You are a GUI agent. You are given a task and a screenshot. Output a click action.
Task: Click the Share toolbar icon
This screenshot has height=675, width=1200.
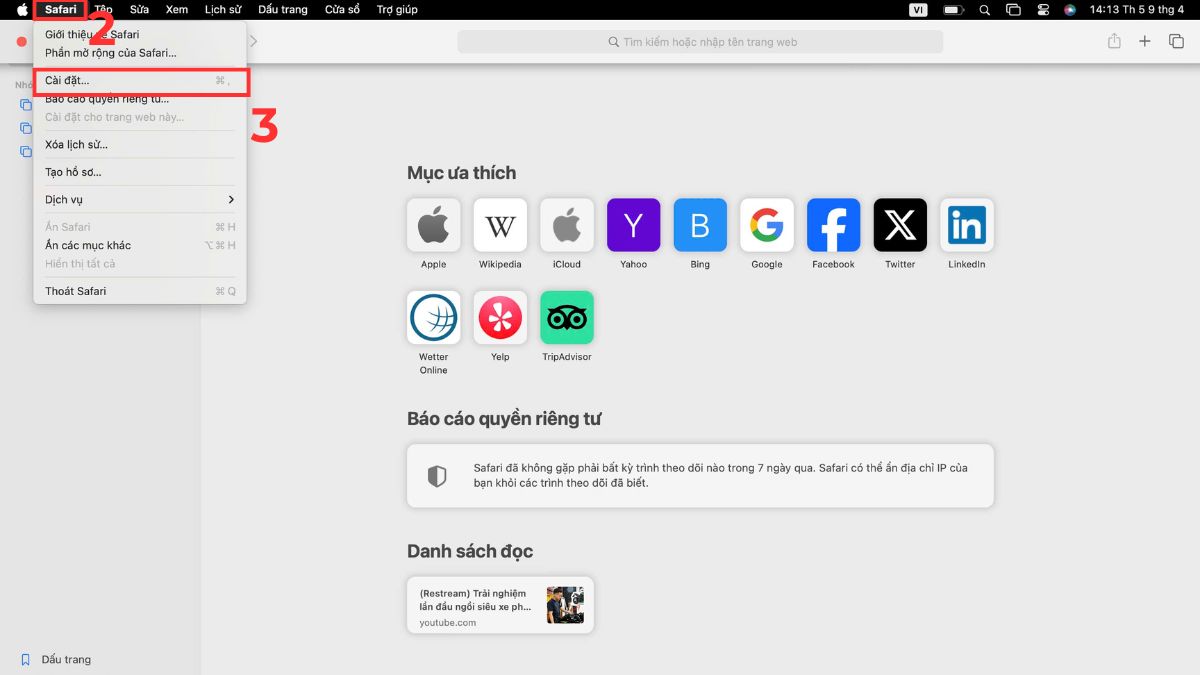pos(1114,41)
